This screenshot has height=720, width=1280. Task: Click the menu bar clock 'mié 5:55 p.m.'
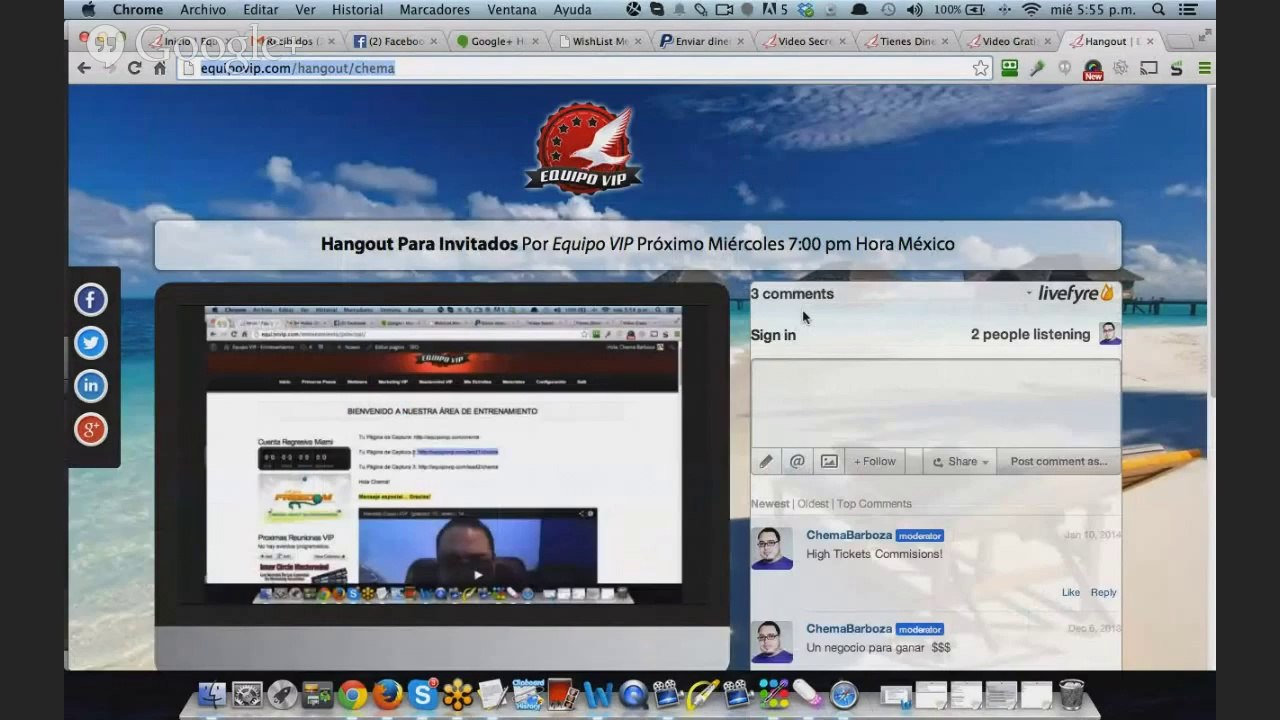(x=1093, y=10)
